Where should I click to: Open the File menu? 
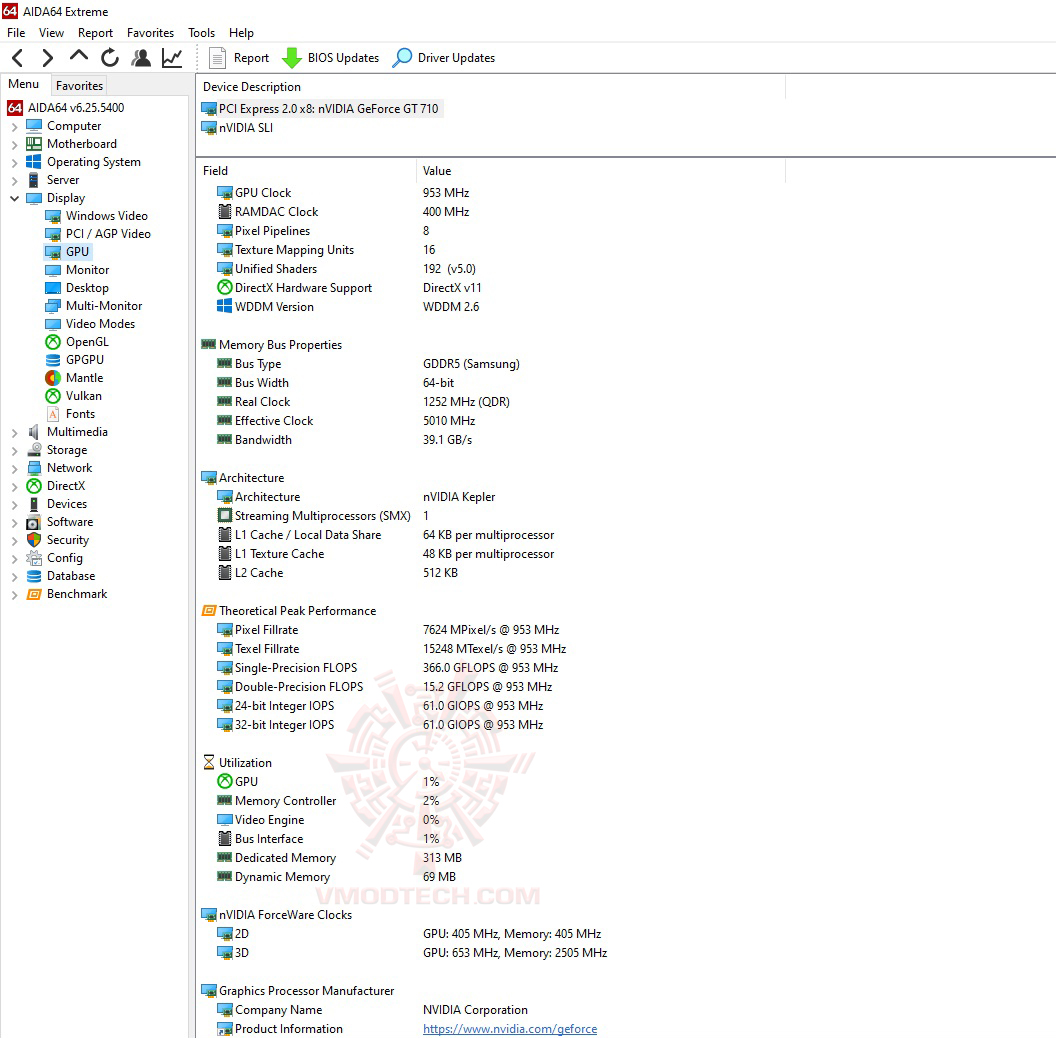click(16, 32)
